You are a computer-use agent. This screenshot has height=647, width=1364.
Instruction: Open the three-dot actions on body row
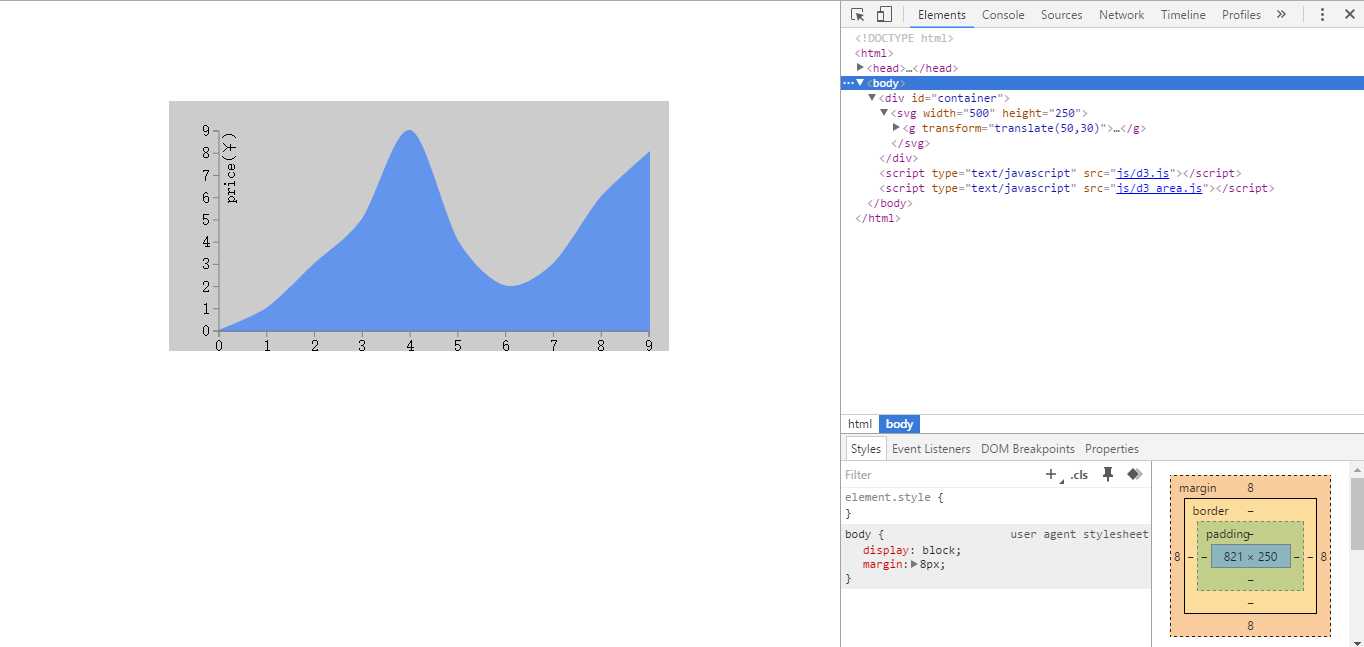pyautogui.click(x=847, y=83)
